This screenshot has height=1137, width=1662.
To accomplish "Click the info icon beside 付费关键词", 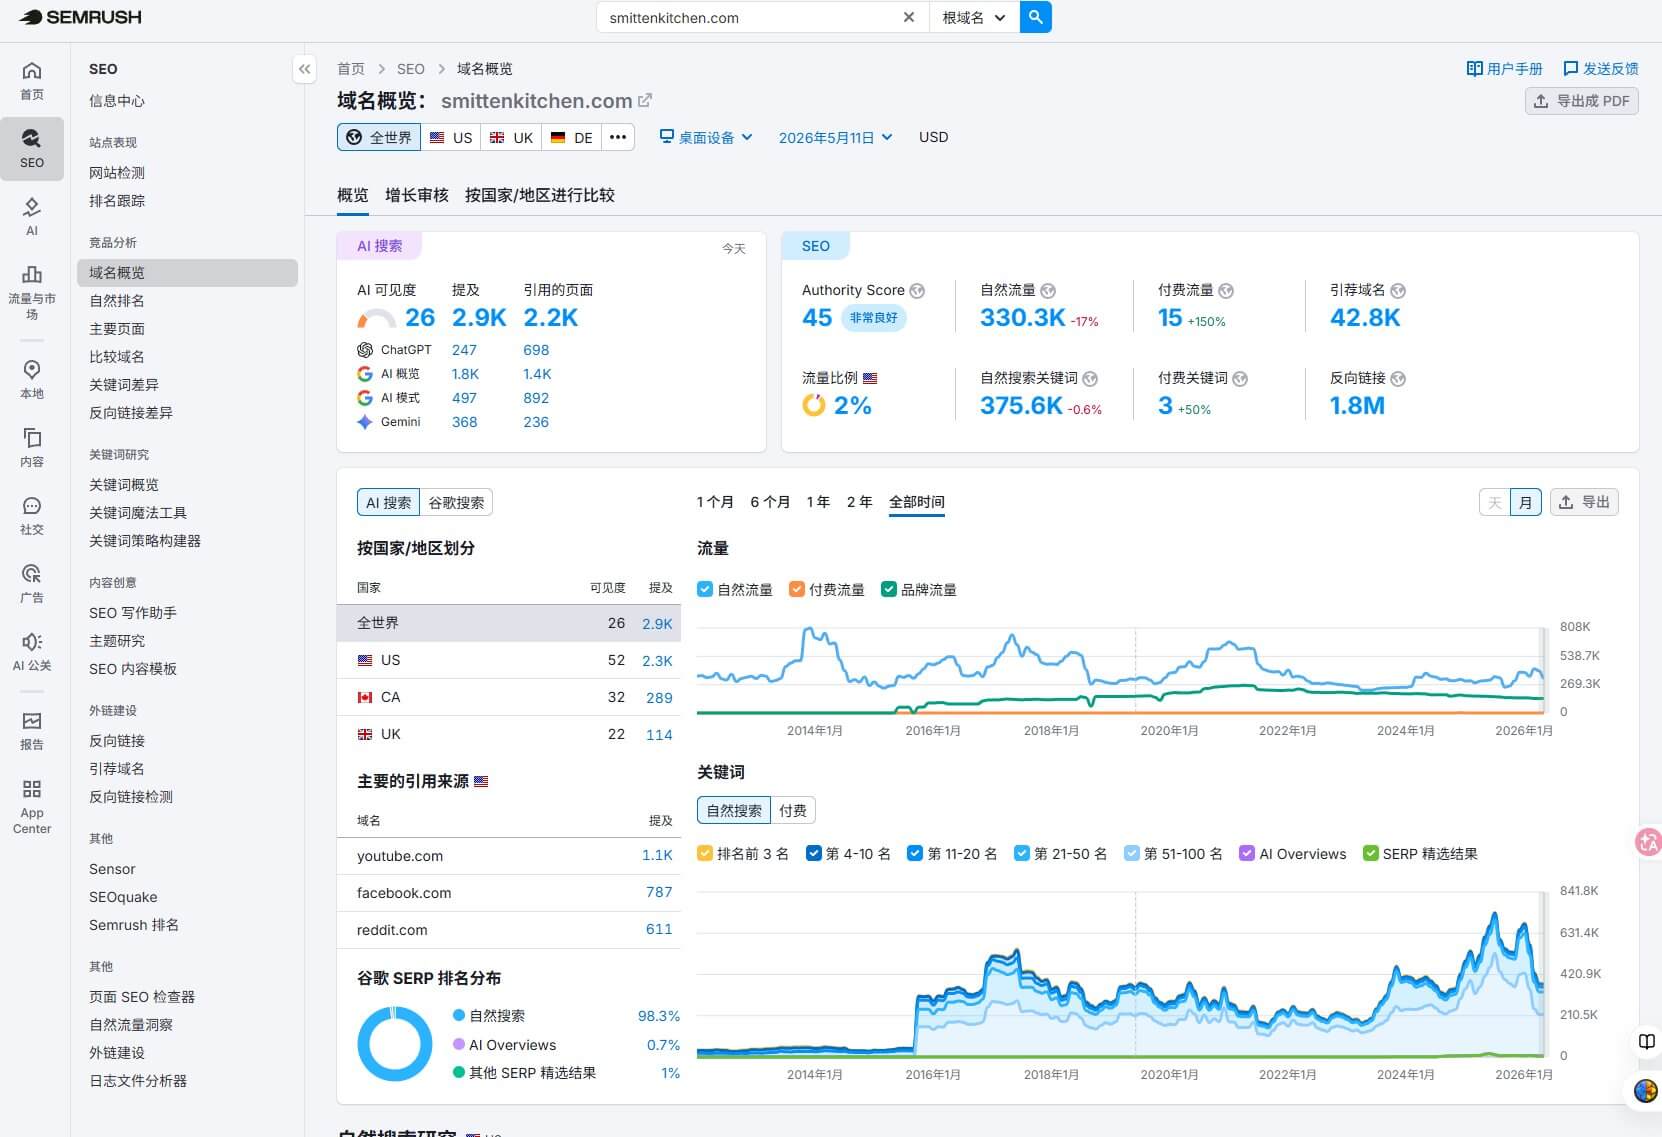I will tap(1240, 379).
